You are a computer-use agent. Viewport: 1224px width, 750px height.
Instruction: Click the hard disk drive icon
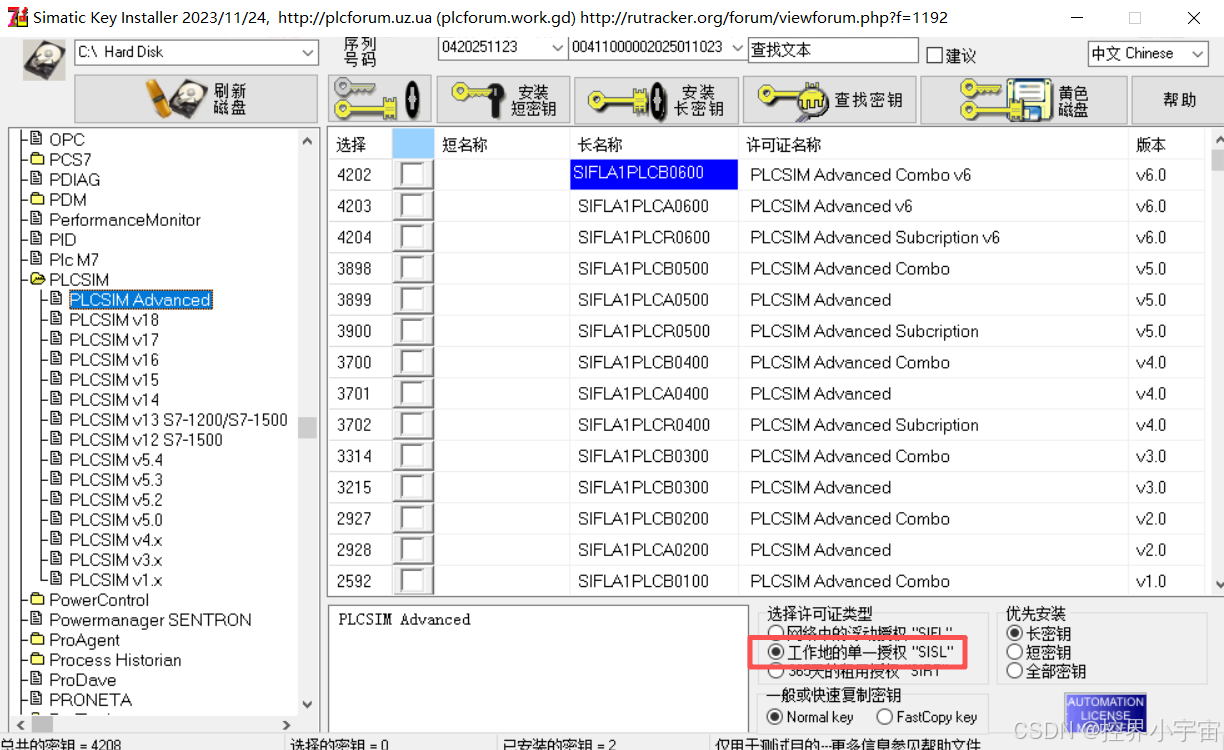tap(43, 59)
